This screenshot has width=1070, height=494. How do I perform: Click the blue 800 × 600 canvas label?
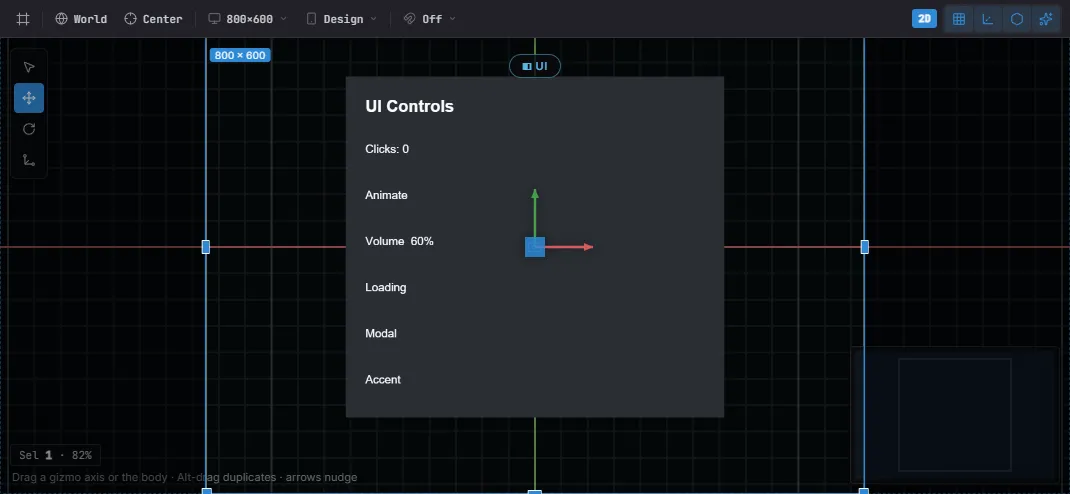tap(240, 55)
